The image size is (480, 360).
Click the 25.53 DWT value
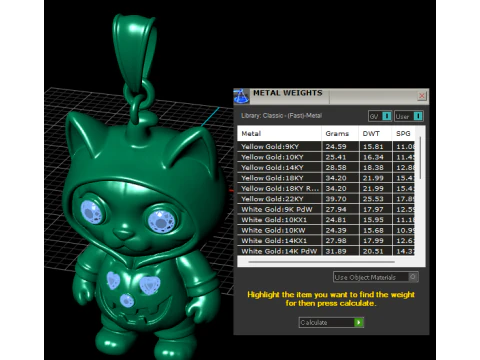pyautogui.click(x=373, y=199)
